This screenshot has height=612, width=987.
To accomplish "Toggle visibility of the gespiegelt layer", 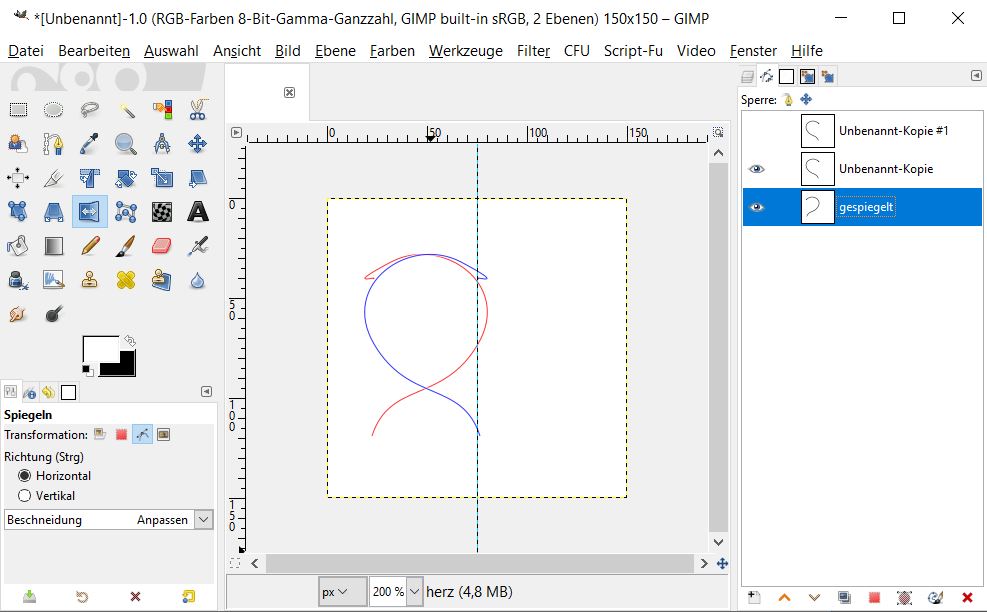I will [757, 207].
